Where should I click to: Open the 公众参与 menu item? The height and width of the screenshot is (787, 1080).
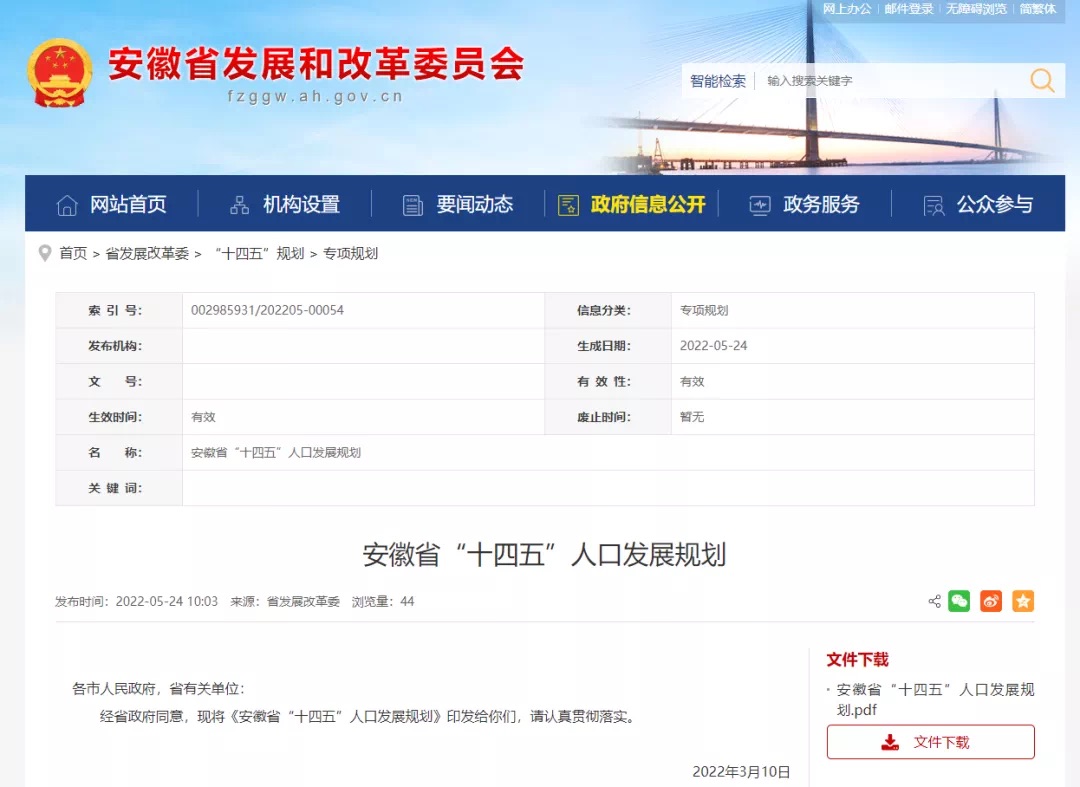coord(995,204)
